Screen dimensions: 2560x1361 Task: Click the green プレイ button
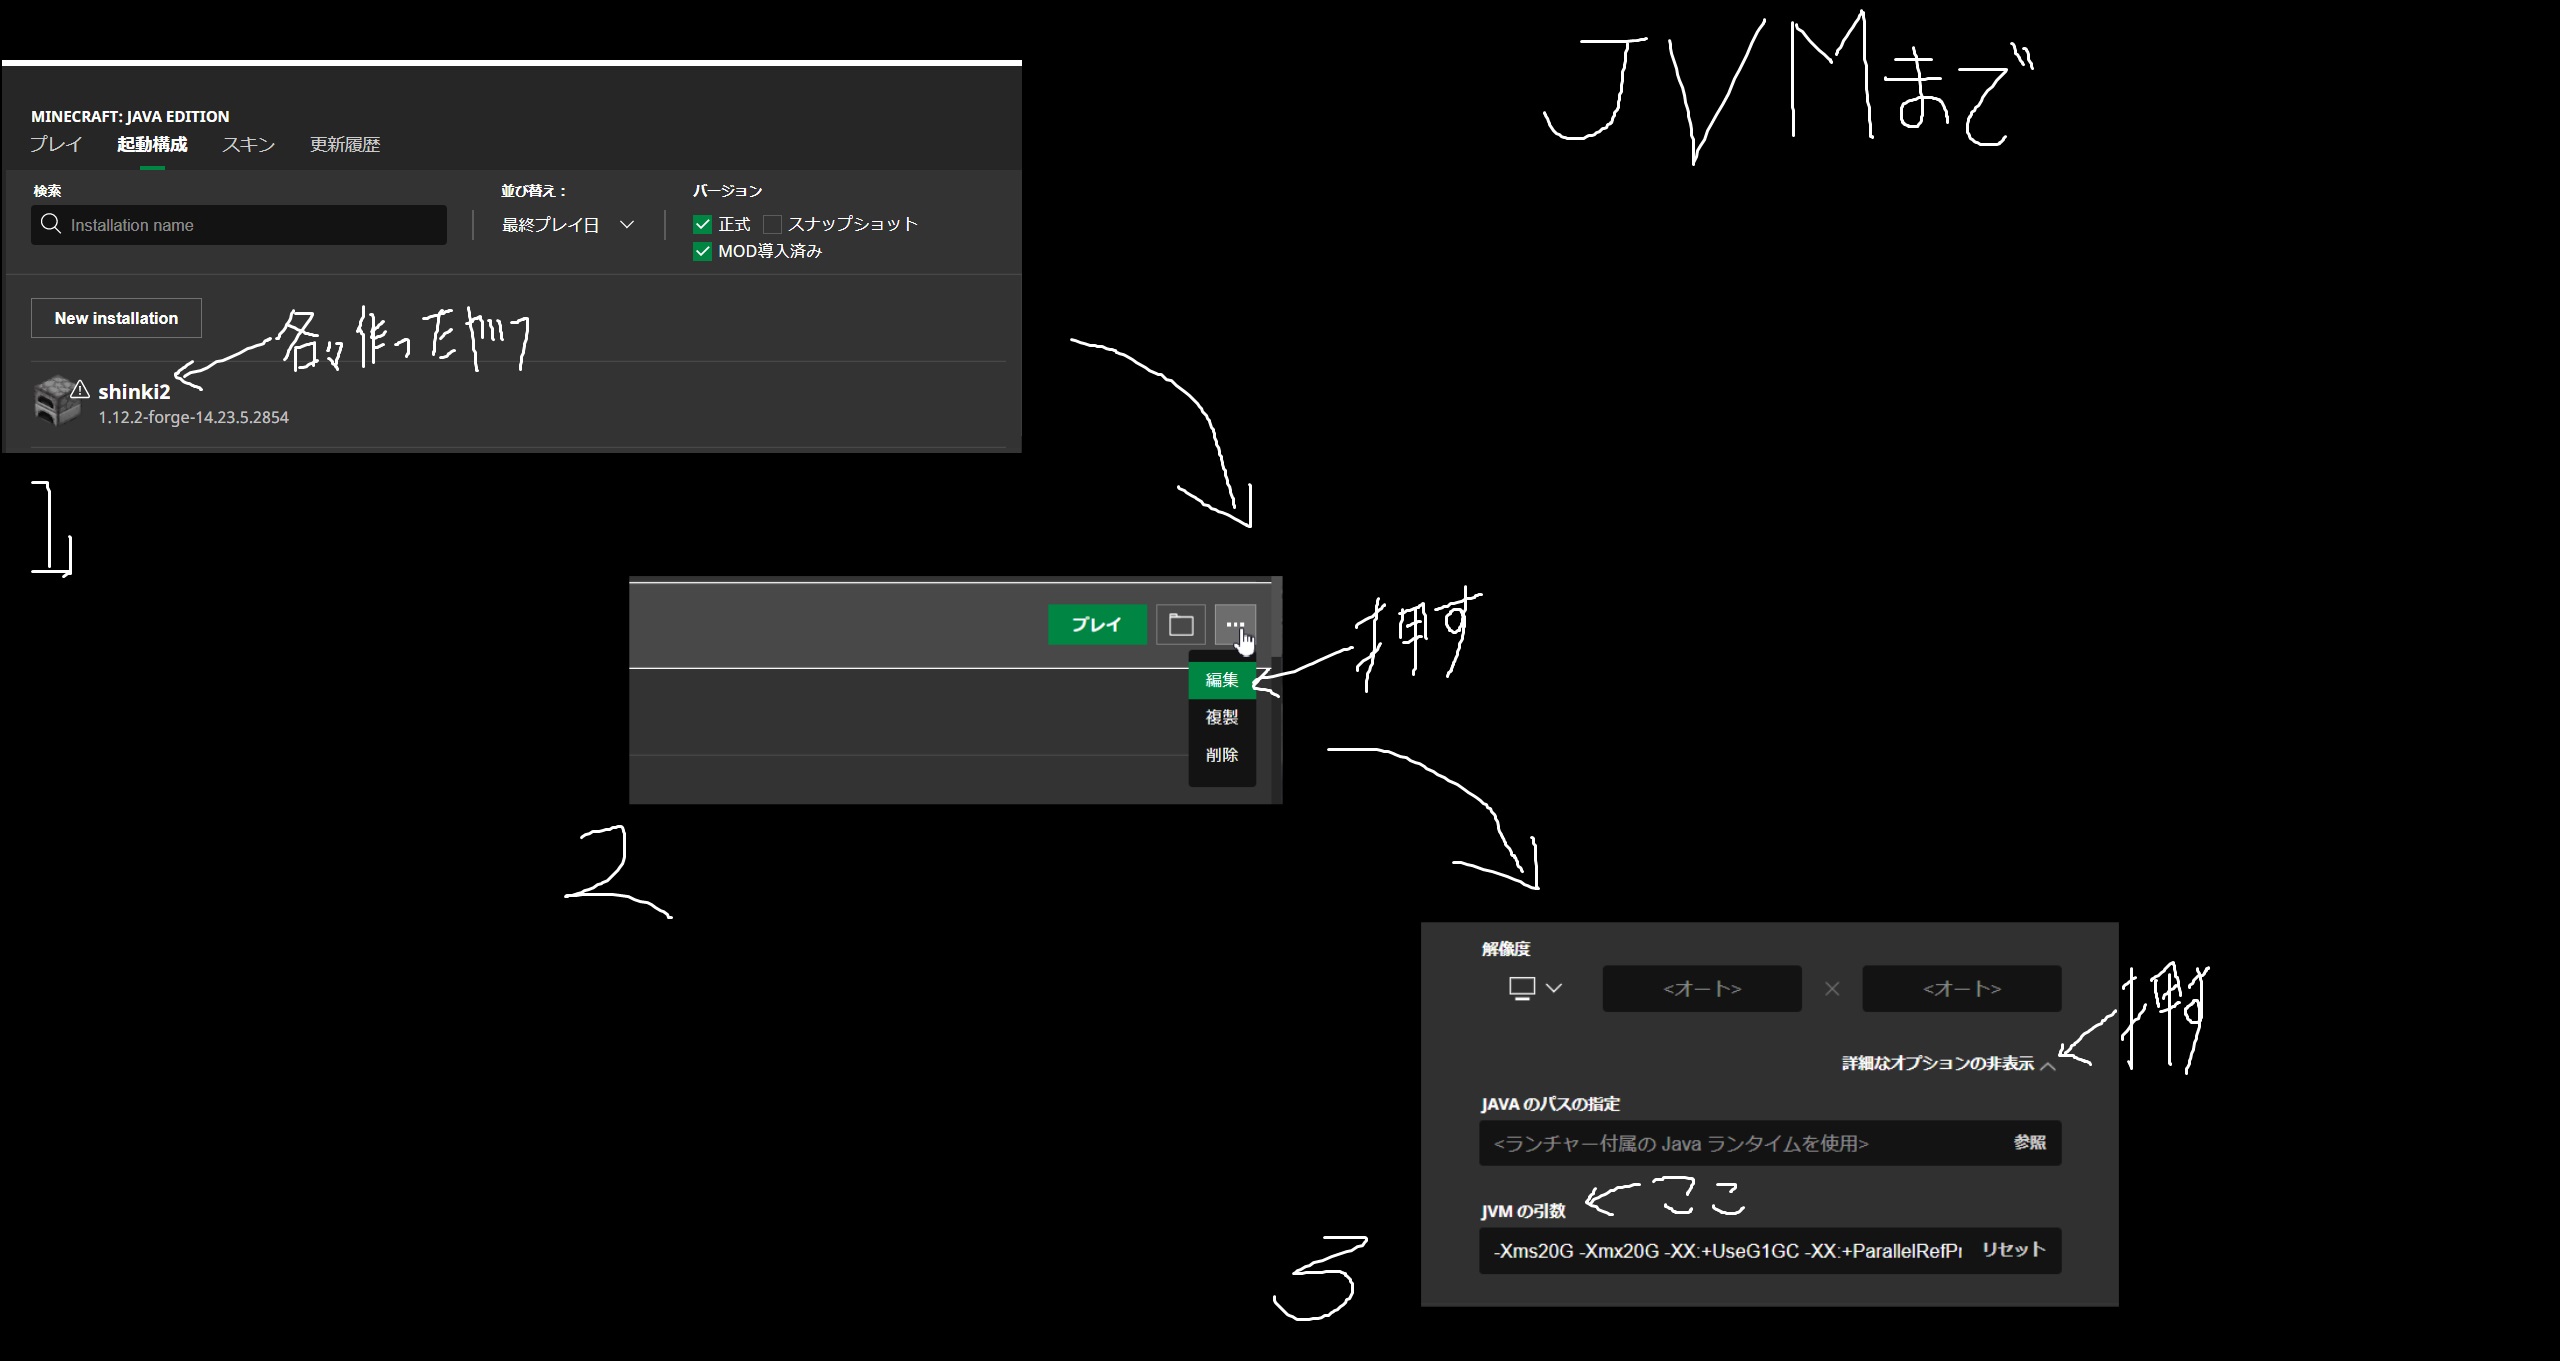[1097, 625]
